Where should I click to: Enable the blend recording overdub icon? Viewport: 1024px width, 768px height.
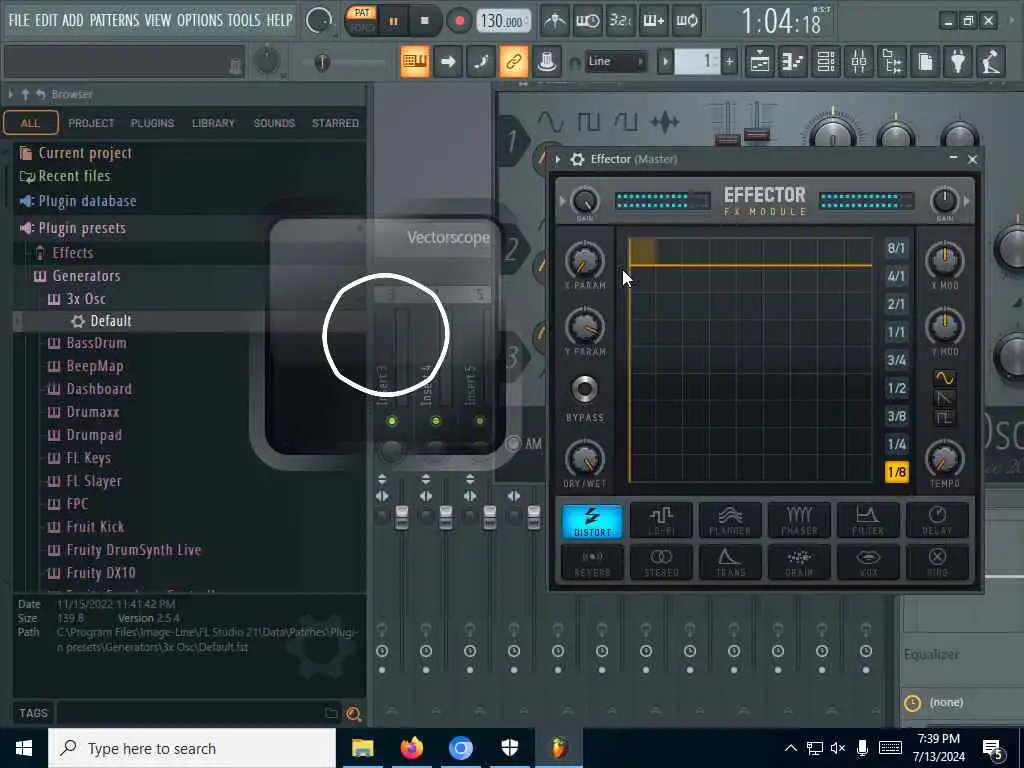click(654, 21)
